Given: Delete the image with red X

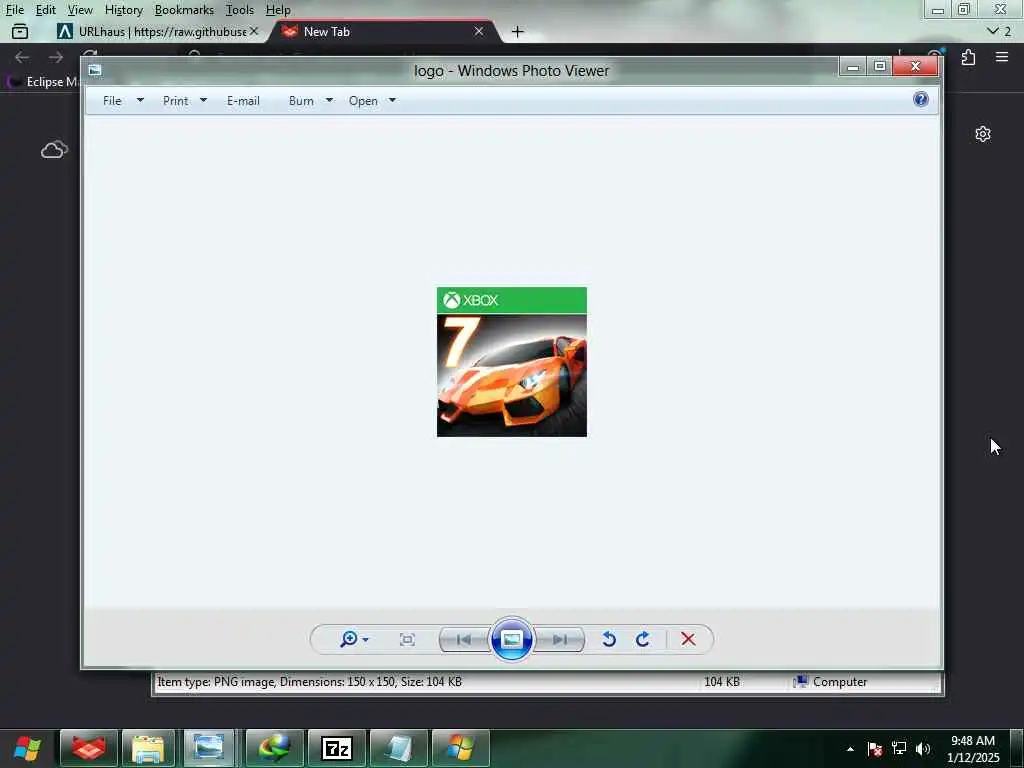Looking at the screenshot, I should pyautogui.click(x=688, y=639).
